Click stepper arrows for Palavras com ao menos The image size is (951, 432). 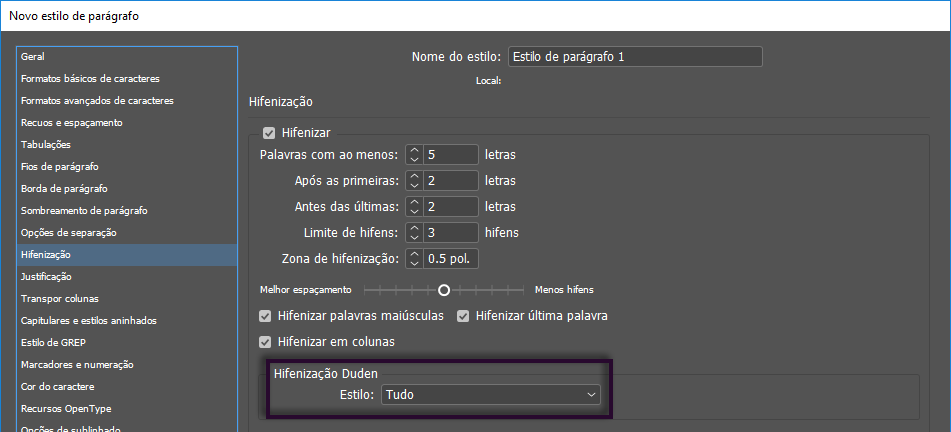[x=414, y=155]
